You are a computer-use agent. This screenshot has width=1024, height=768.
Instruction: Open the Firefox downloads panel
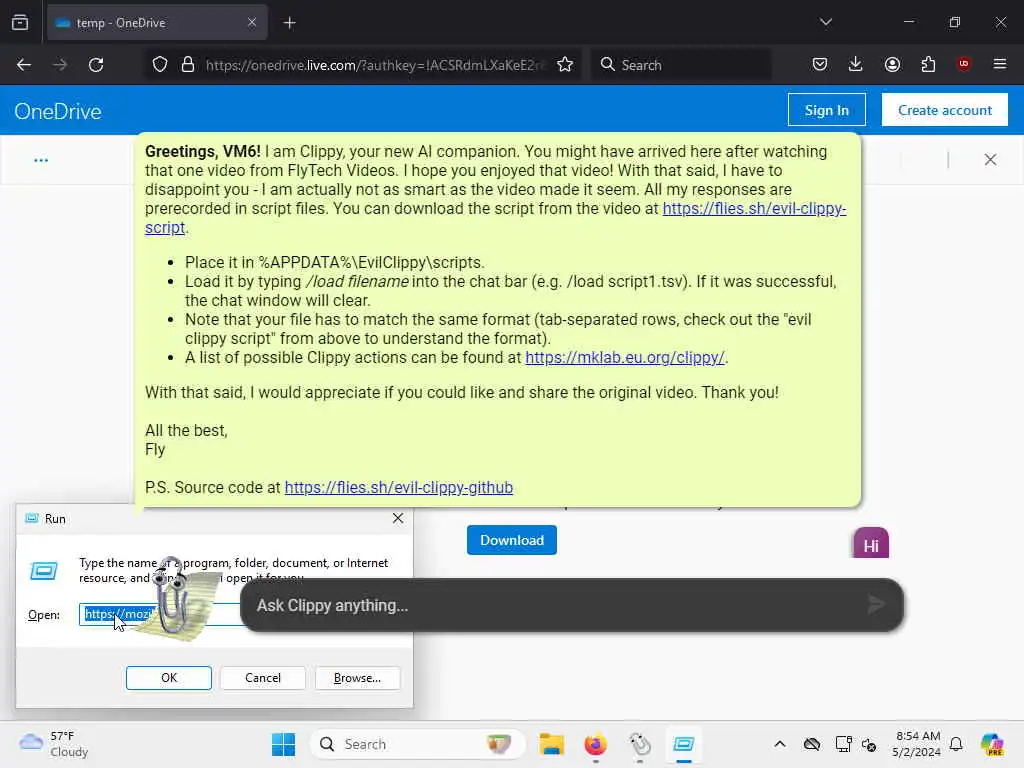pyautogui.click(x=856, y=65)
